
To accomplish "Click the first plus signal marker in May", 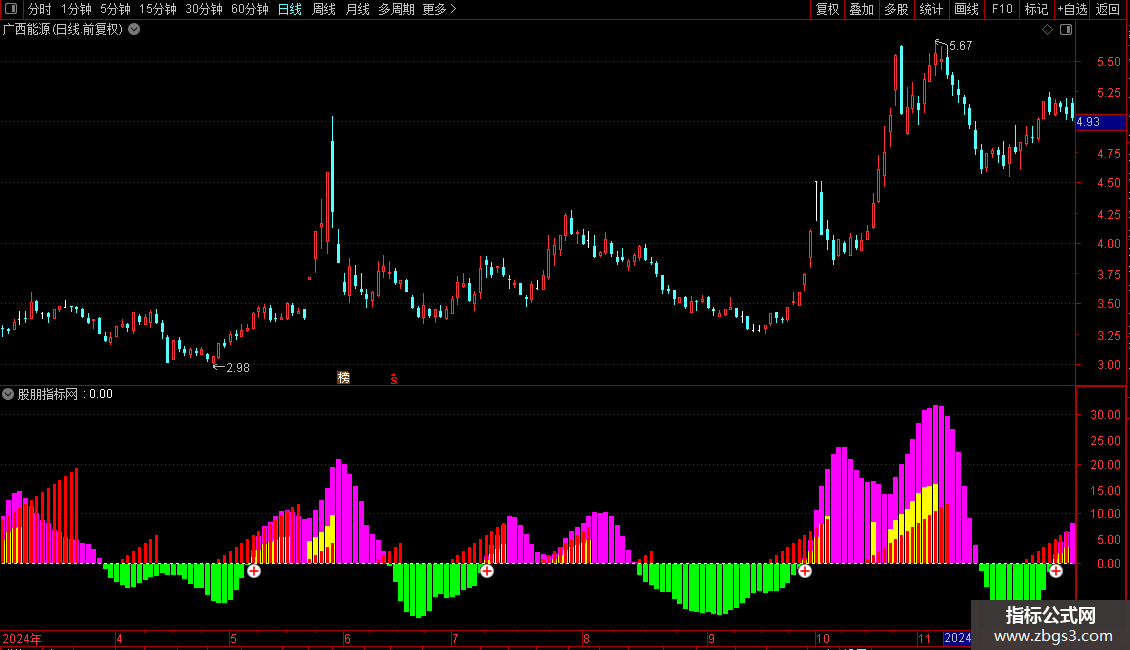I will coord(254,571).
